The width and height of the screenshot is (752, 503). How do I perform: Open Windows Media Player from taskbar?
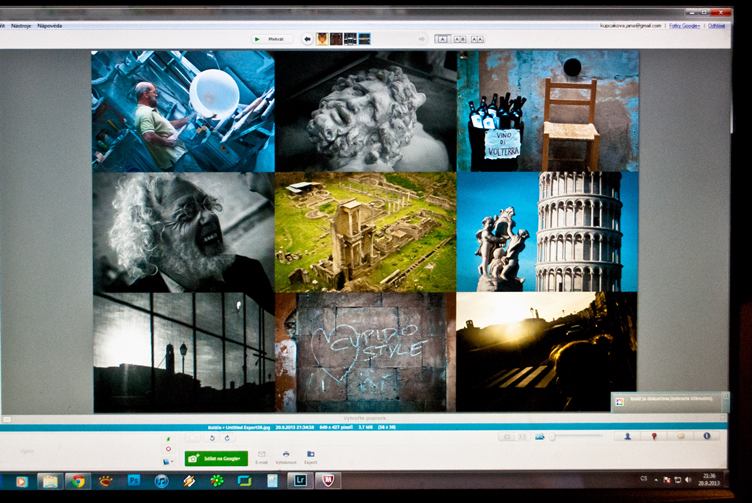point(21,481)
